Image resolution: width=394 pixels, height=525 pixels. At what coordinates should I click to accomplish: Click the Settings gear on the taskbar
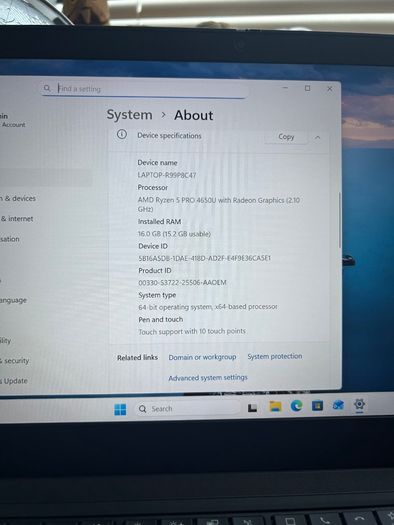click(x=359, y=404)
